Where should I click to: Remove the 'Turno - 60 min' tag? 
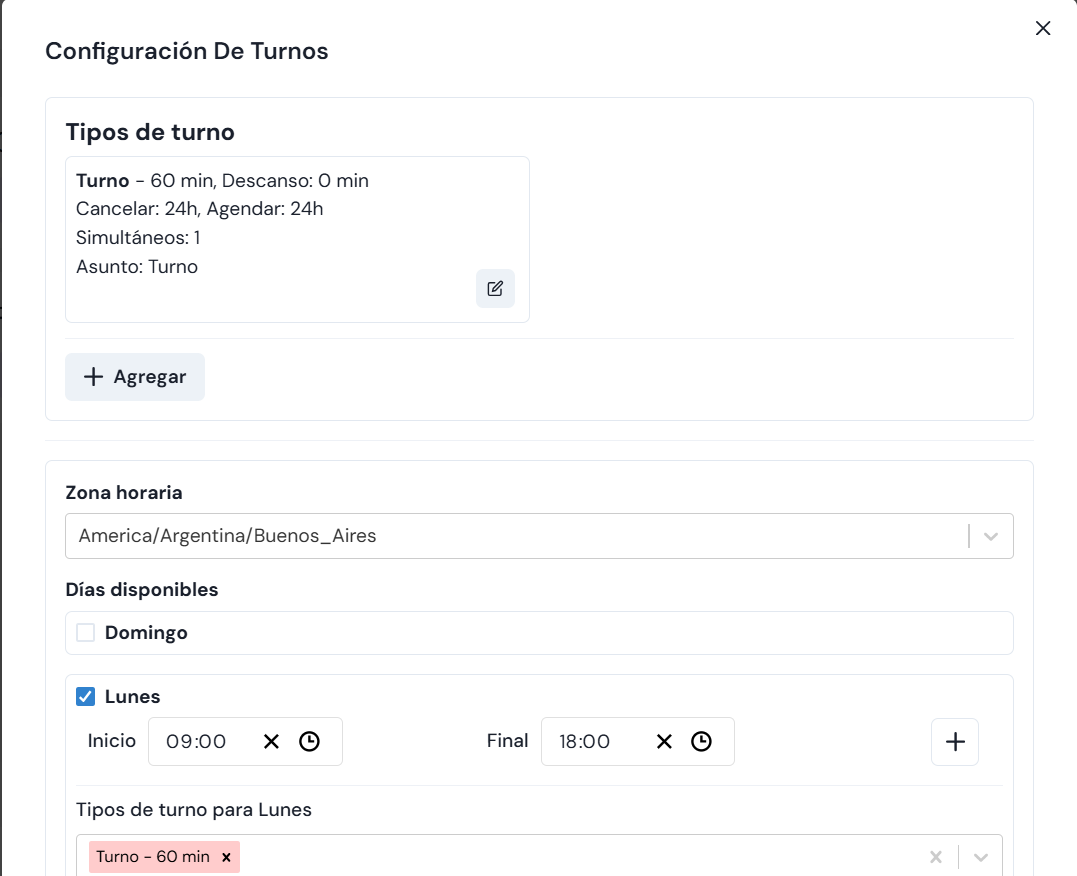226,857
